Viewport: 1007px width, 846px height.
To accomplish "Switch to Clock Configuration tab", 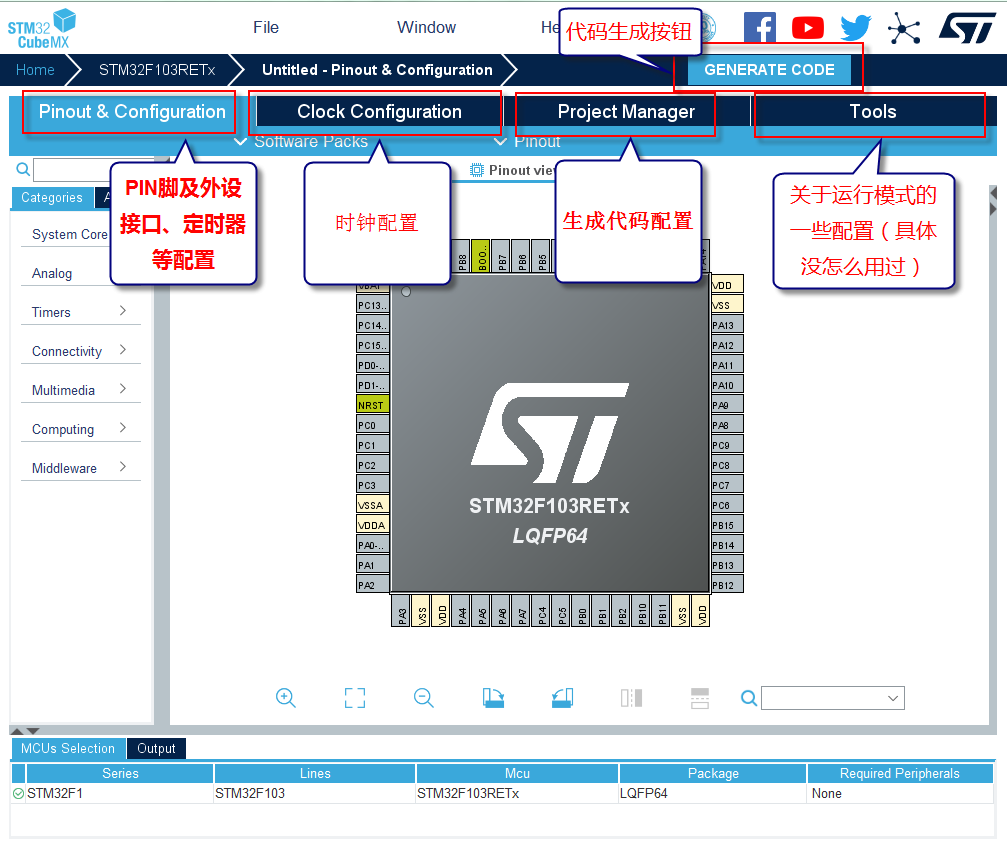I will [379, 112].
